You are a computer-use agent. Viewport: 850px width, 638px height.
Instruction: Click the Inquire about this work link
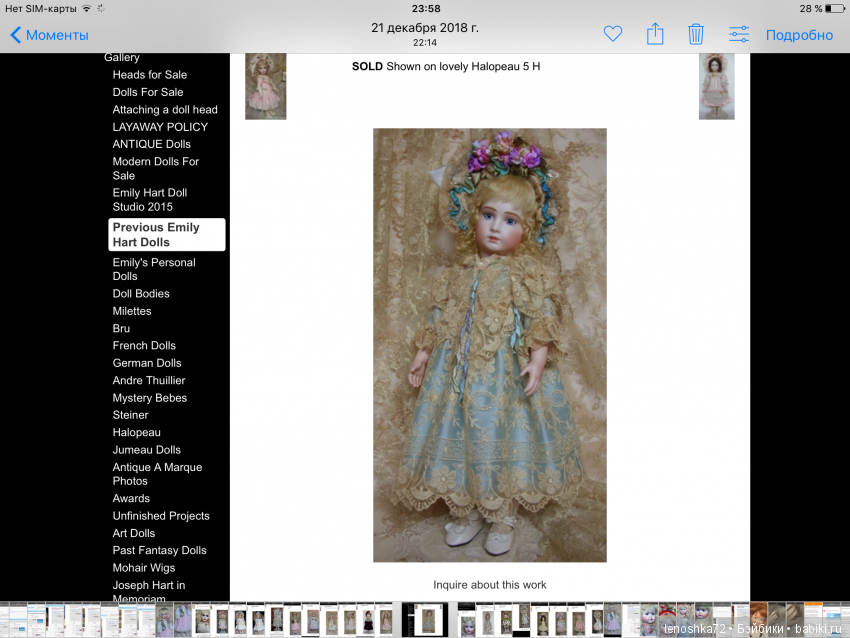pyautogui.click(x=490, y=585)
